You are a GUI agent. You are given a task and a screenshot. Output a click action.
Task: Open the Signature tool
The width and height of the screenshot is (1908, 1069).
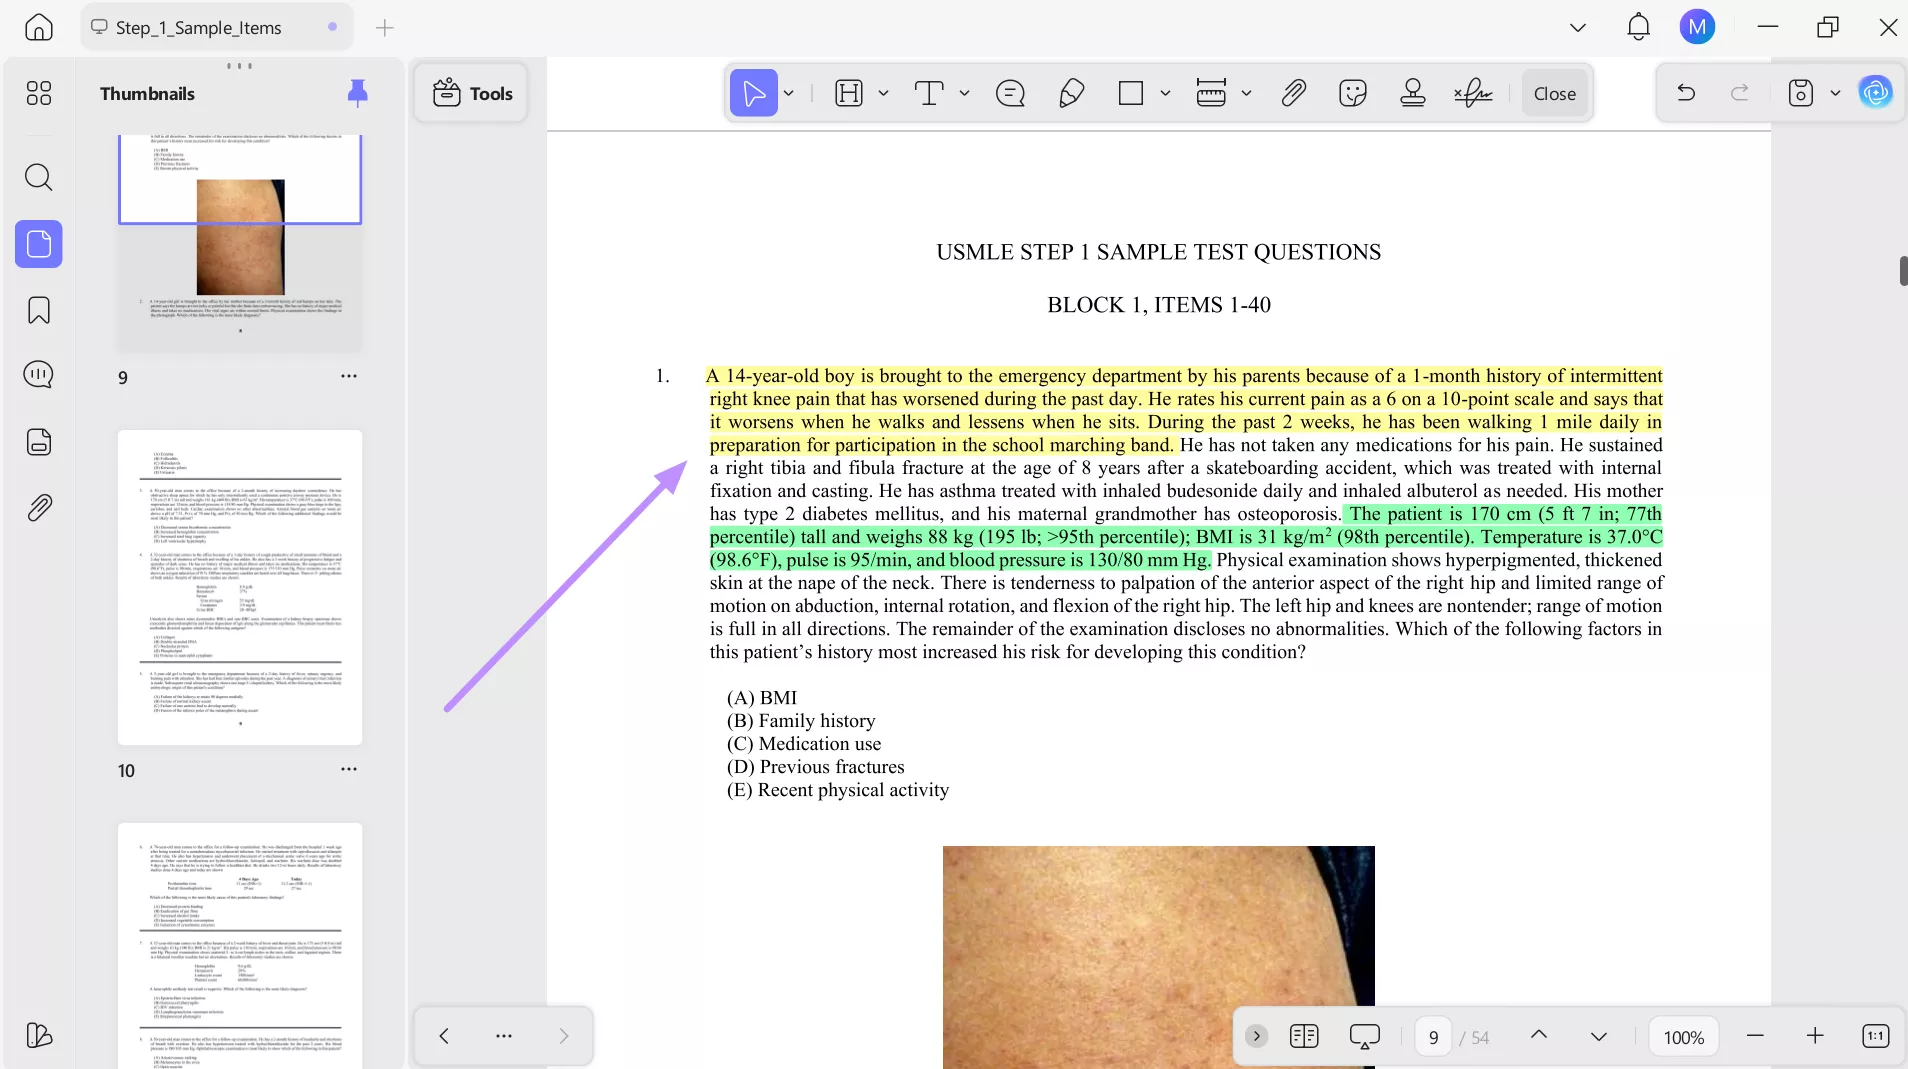pyautogui.click(x=1473, y=93)
